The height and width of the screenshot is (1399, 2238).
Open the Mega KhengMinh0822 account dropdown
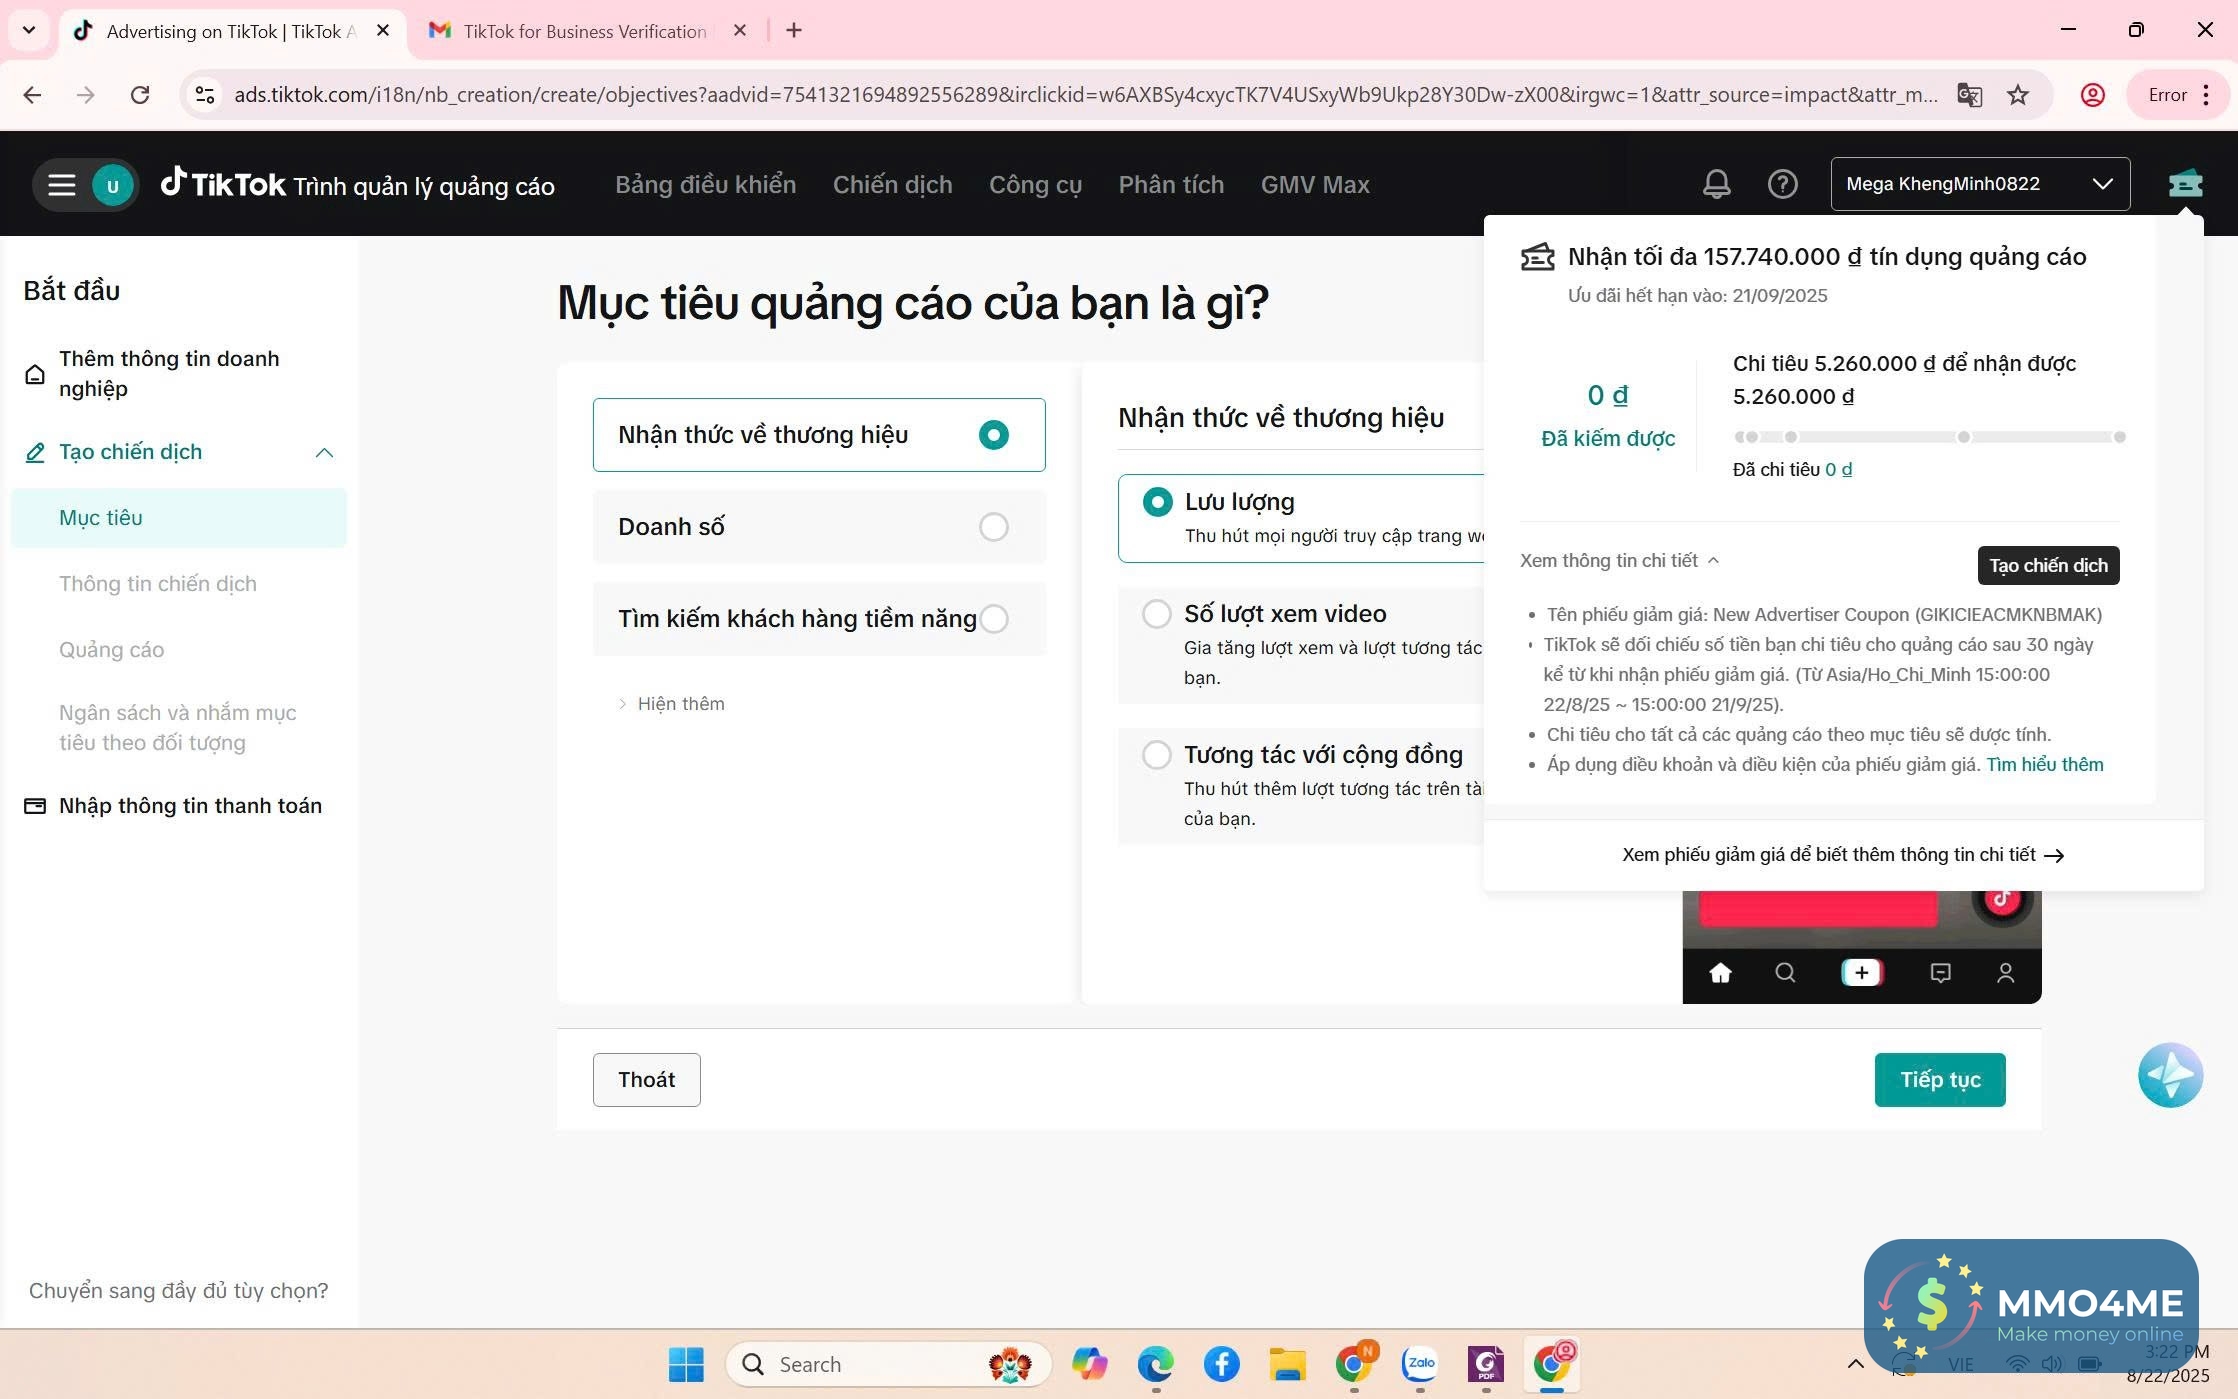(x=1979, y=184)
